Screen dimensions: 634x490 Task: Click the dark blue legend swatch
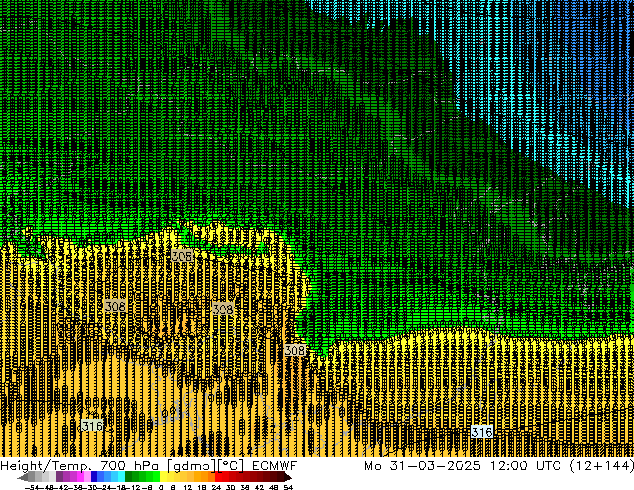(x=94, y=477)
